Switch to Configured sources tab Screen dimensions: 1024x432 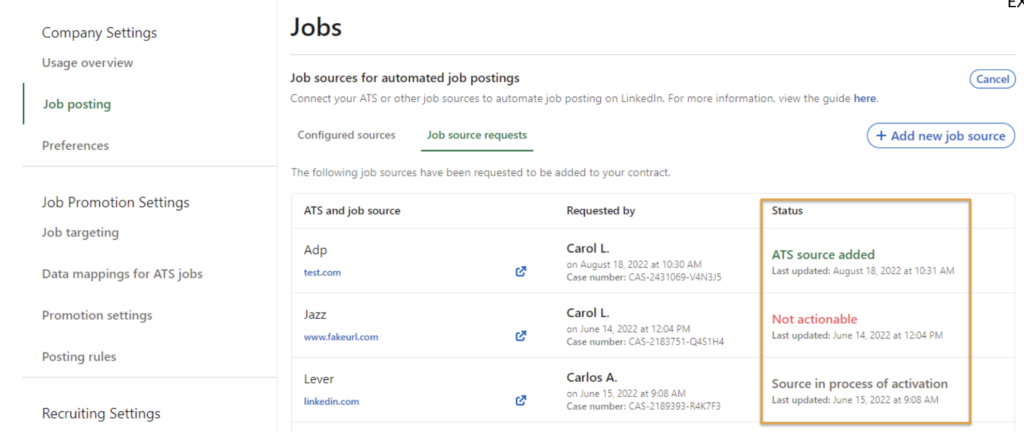pos(346,135)
